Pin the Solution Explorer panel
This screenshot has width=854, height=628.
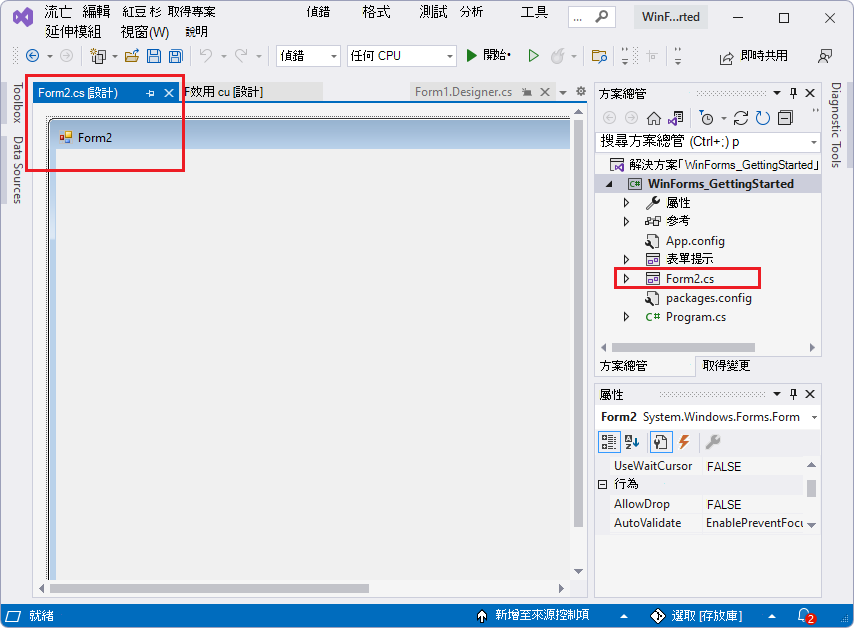(795, 94)
